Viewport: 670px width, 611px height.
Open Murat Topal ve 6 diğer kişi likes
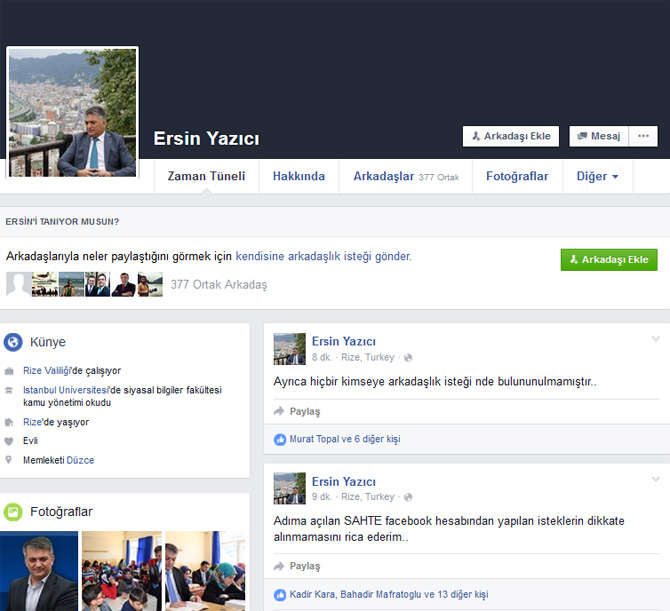point(345,439)
